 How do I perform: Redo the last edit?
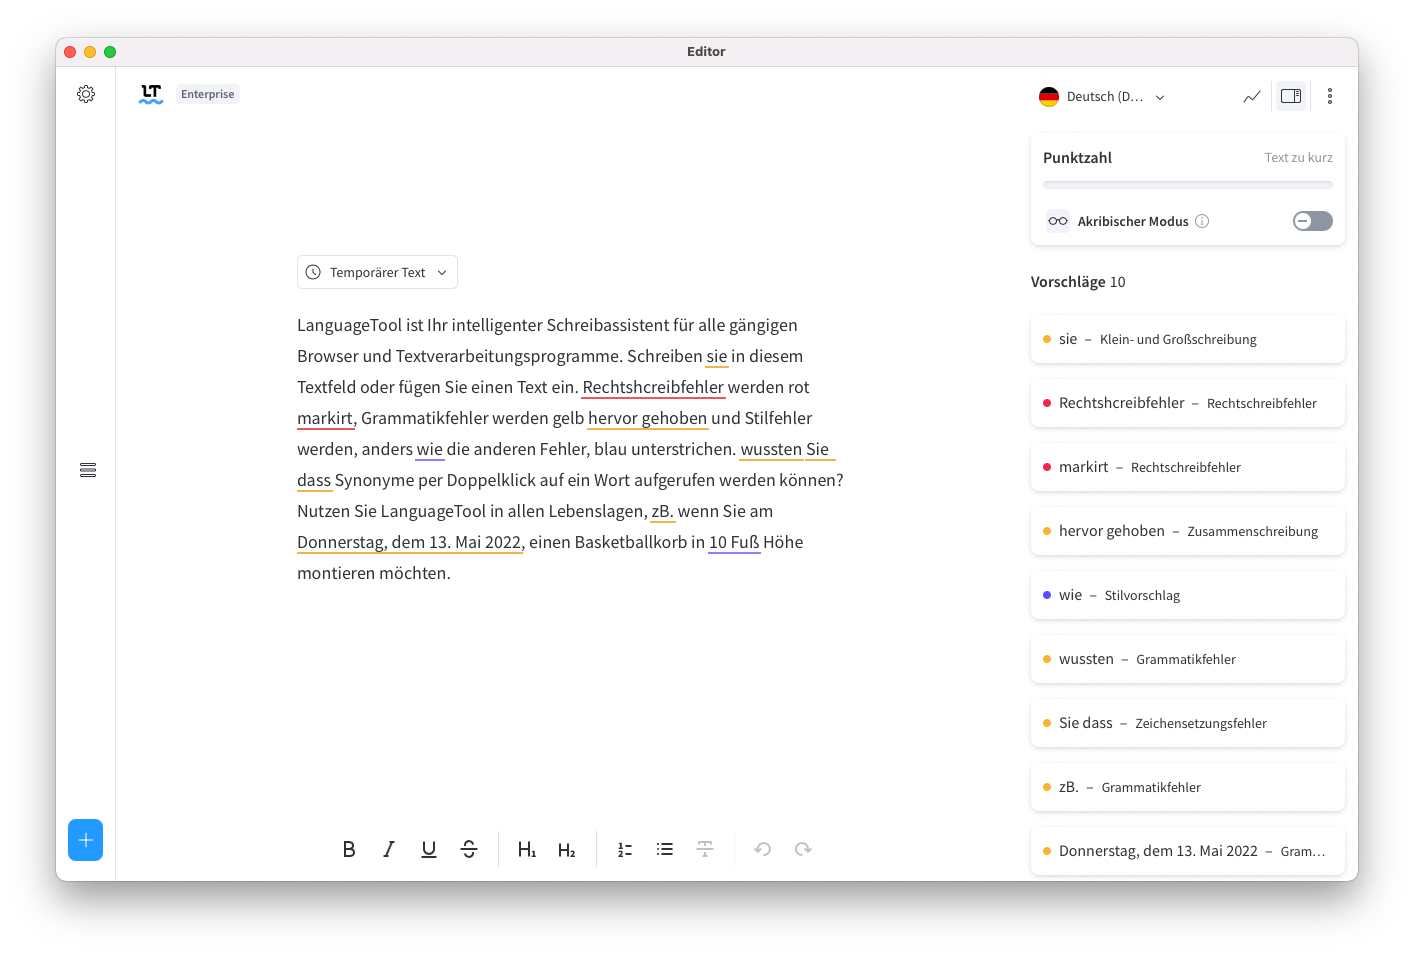pos(803,849)
